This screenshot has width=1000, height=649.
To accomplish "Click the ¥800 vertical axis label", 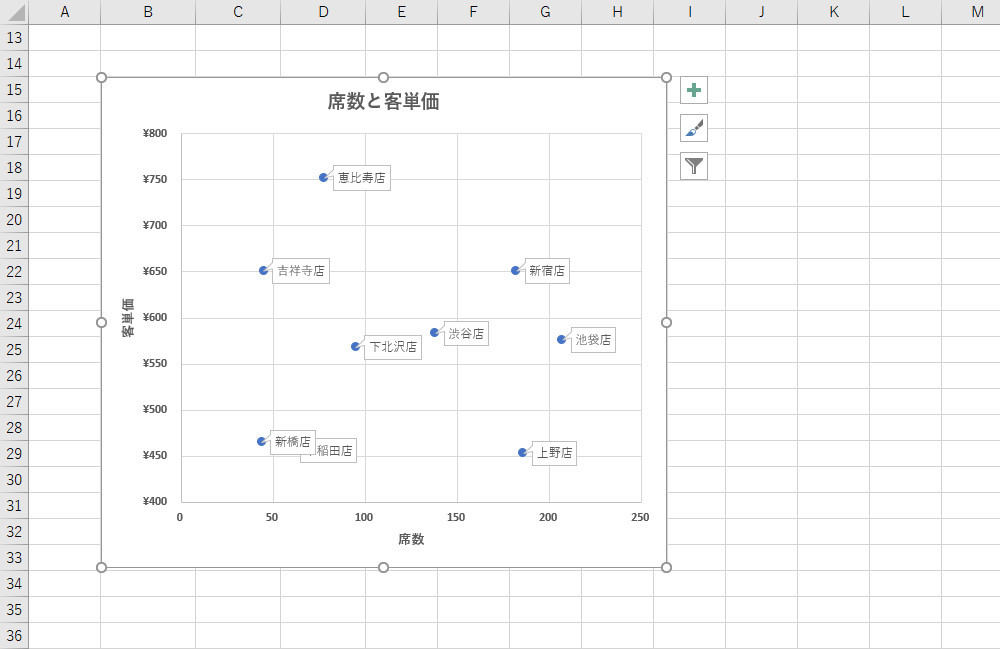I will [155, 133].
